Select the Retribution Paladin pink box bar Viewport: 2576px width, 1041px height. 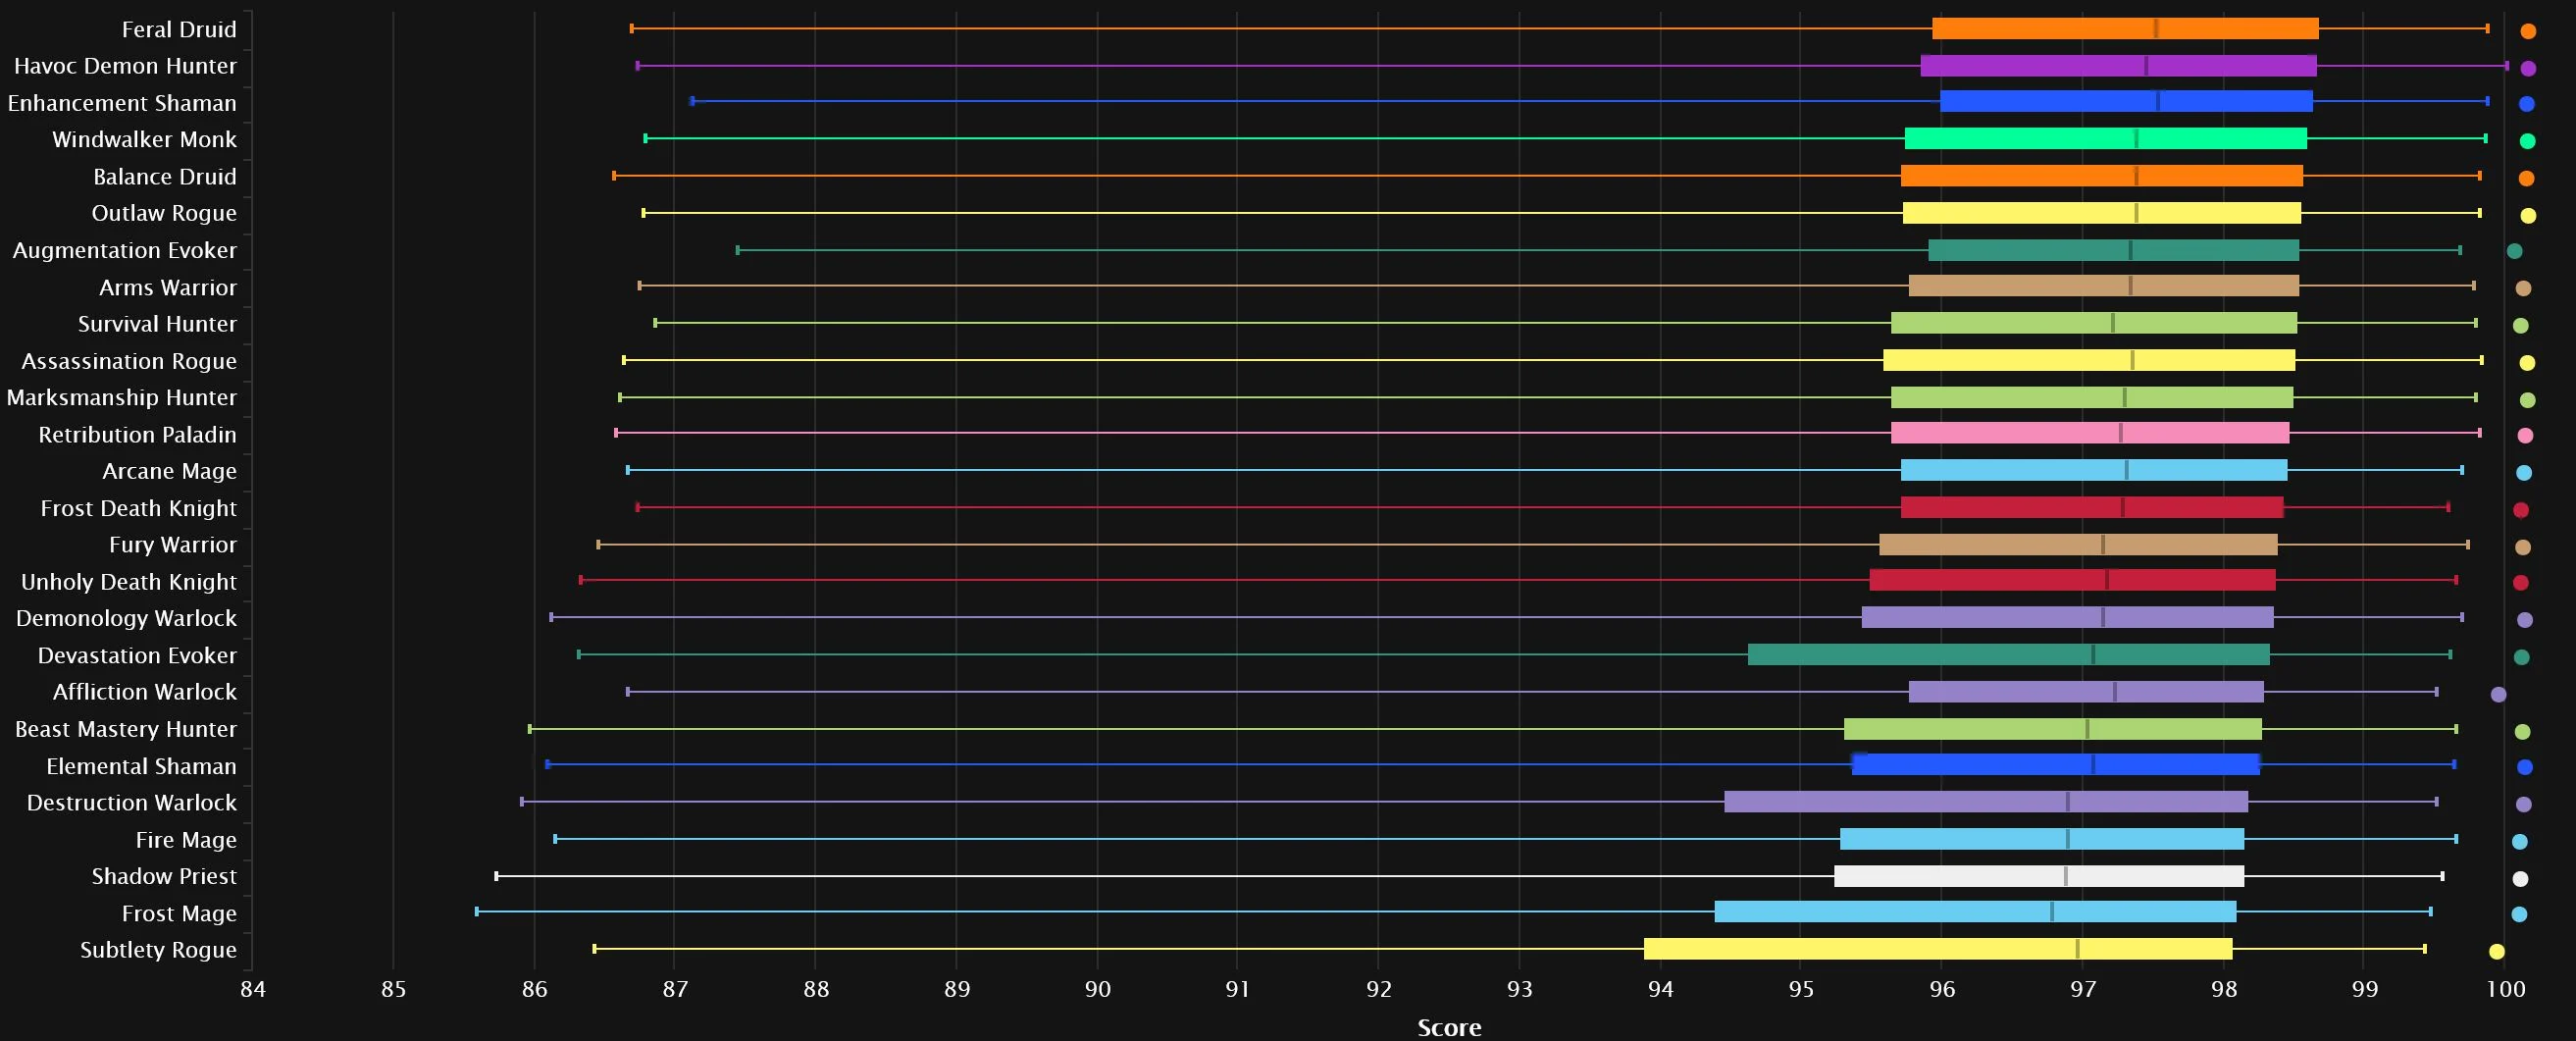(2090, 433)
